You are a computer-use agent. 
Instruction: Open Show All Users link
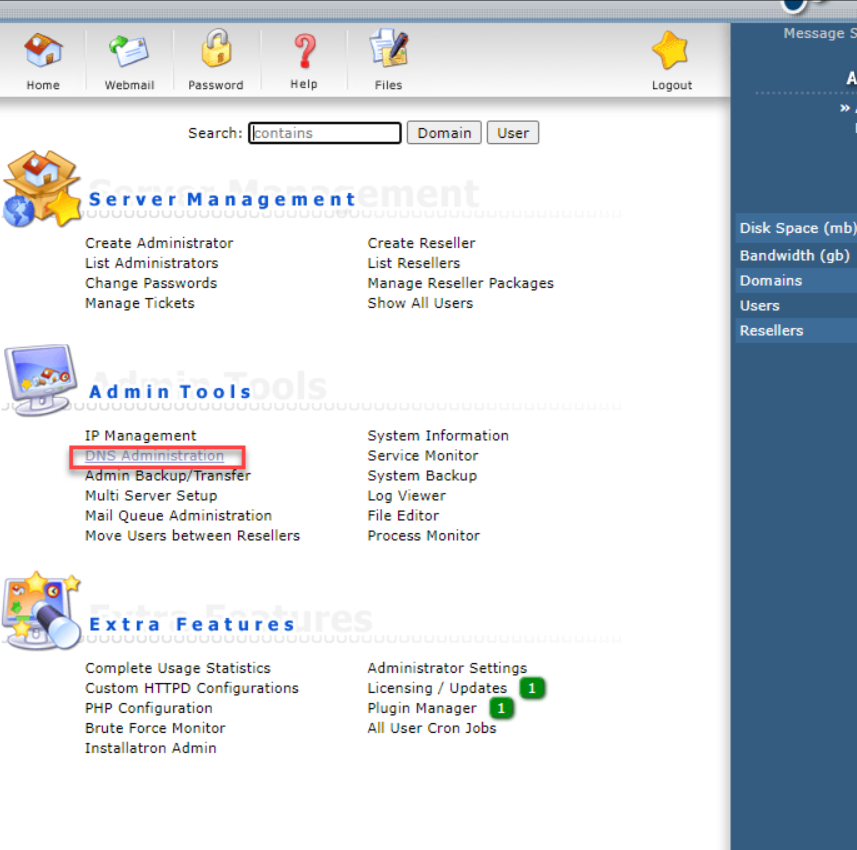(420, 303)
